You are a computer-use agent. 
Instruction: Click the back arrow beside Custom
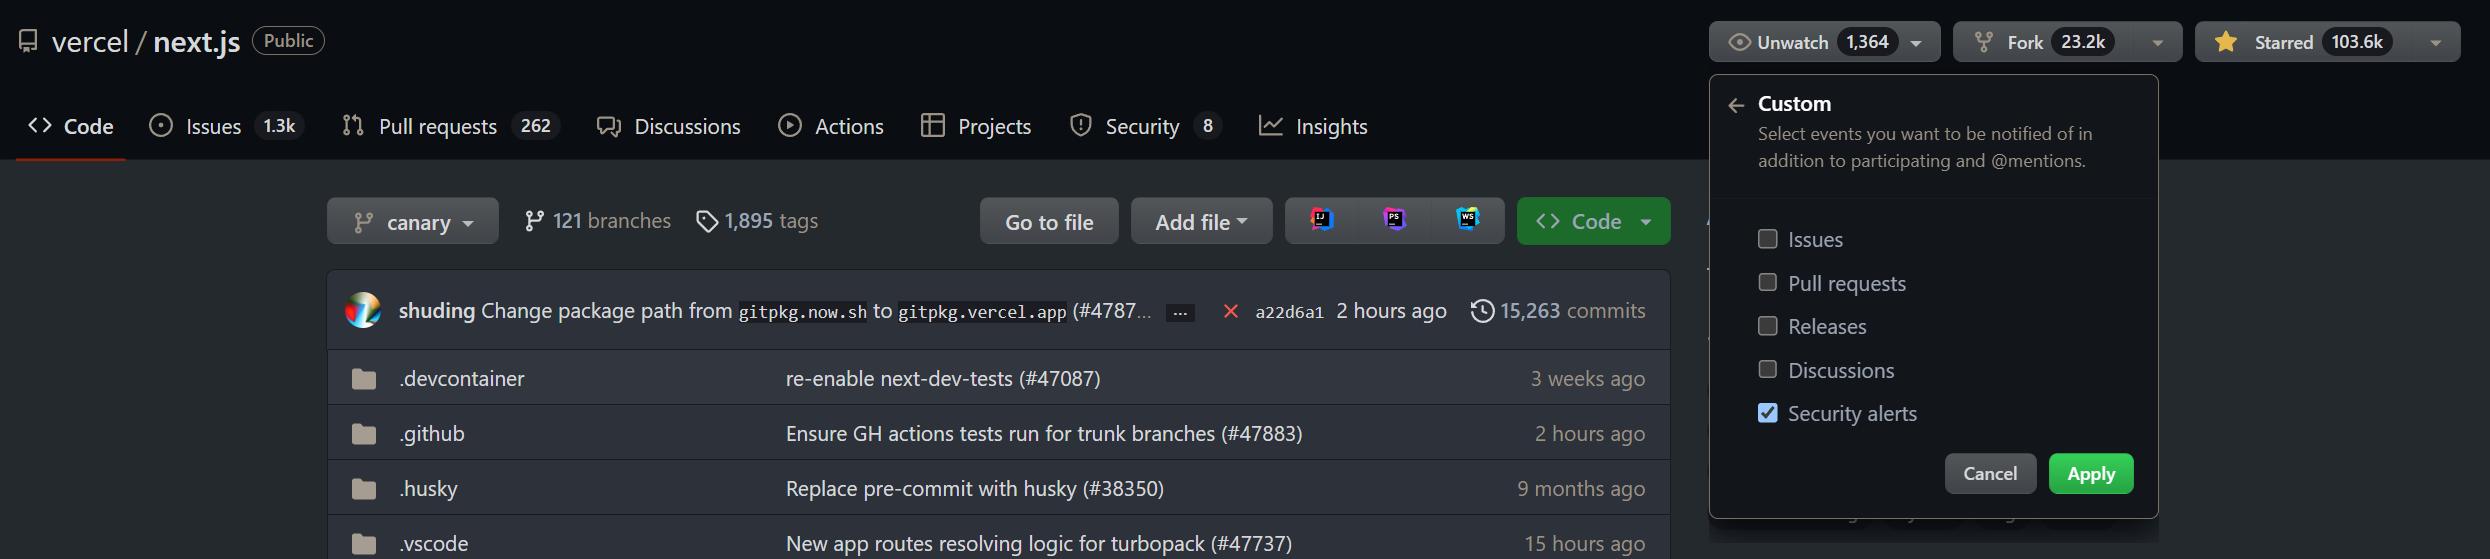pyautogui.click(x=1736, y=105)
